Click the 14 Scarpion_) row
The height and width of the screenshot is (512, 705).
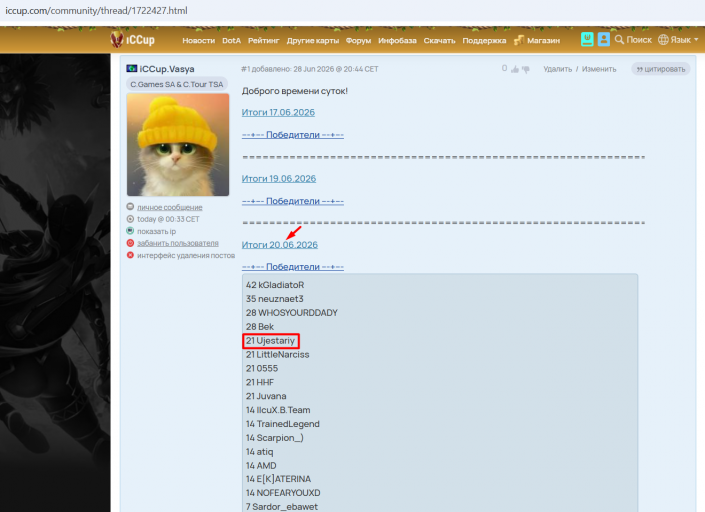click(274, 438)
